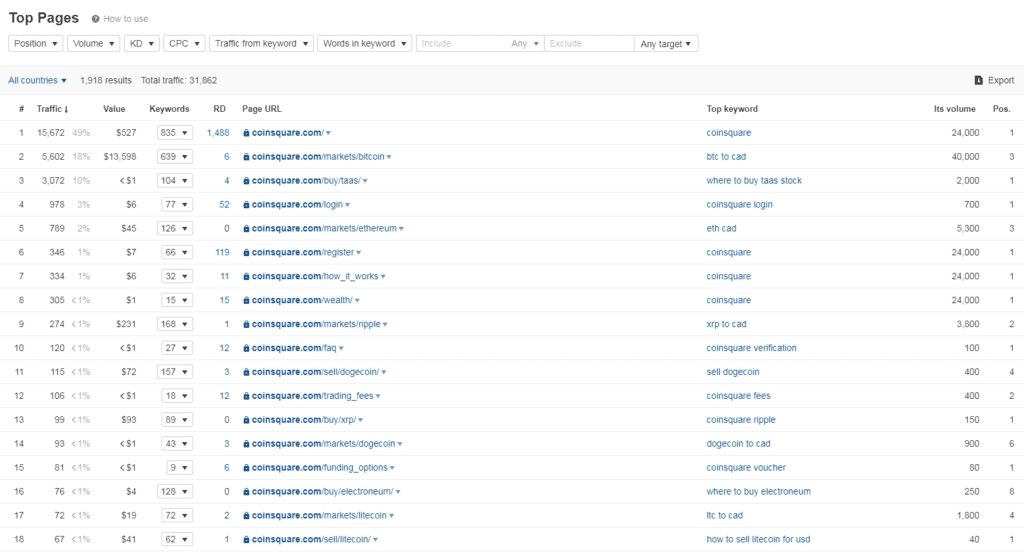Open the Any match-type dropdown after Include
Screen dimensions: 1024x554
526,44
